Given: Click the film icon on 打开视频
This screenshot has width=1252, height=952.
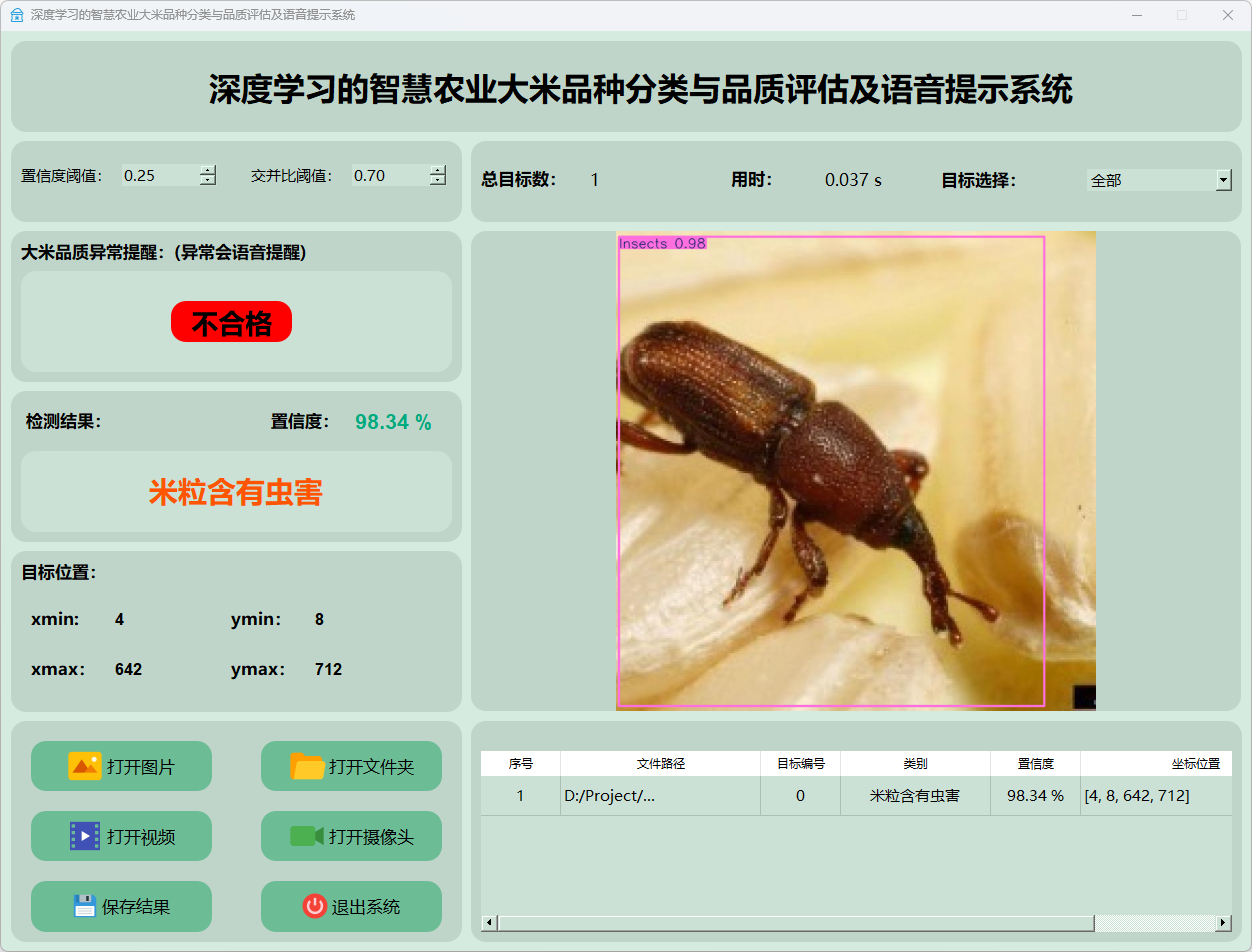Looking at the screenshot, I should tap(85, 836).
